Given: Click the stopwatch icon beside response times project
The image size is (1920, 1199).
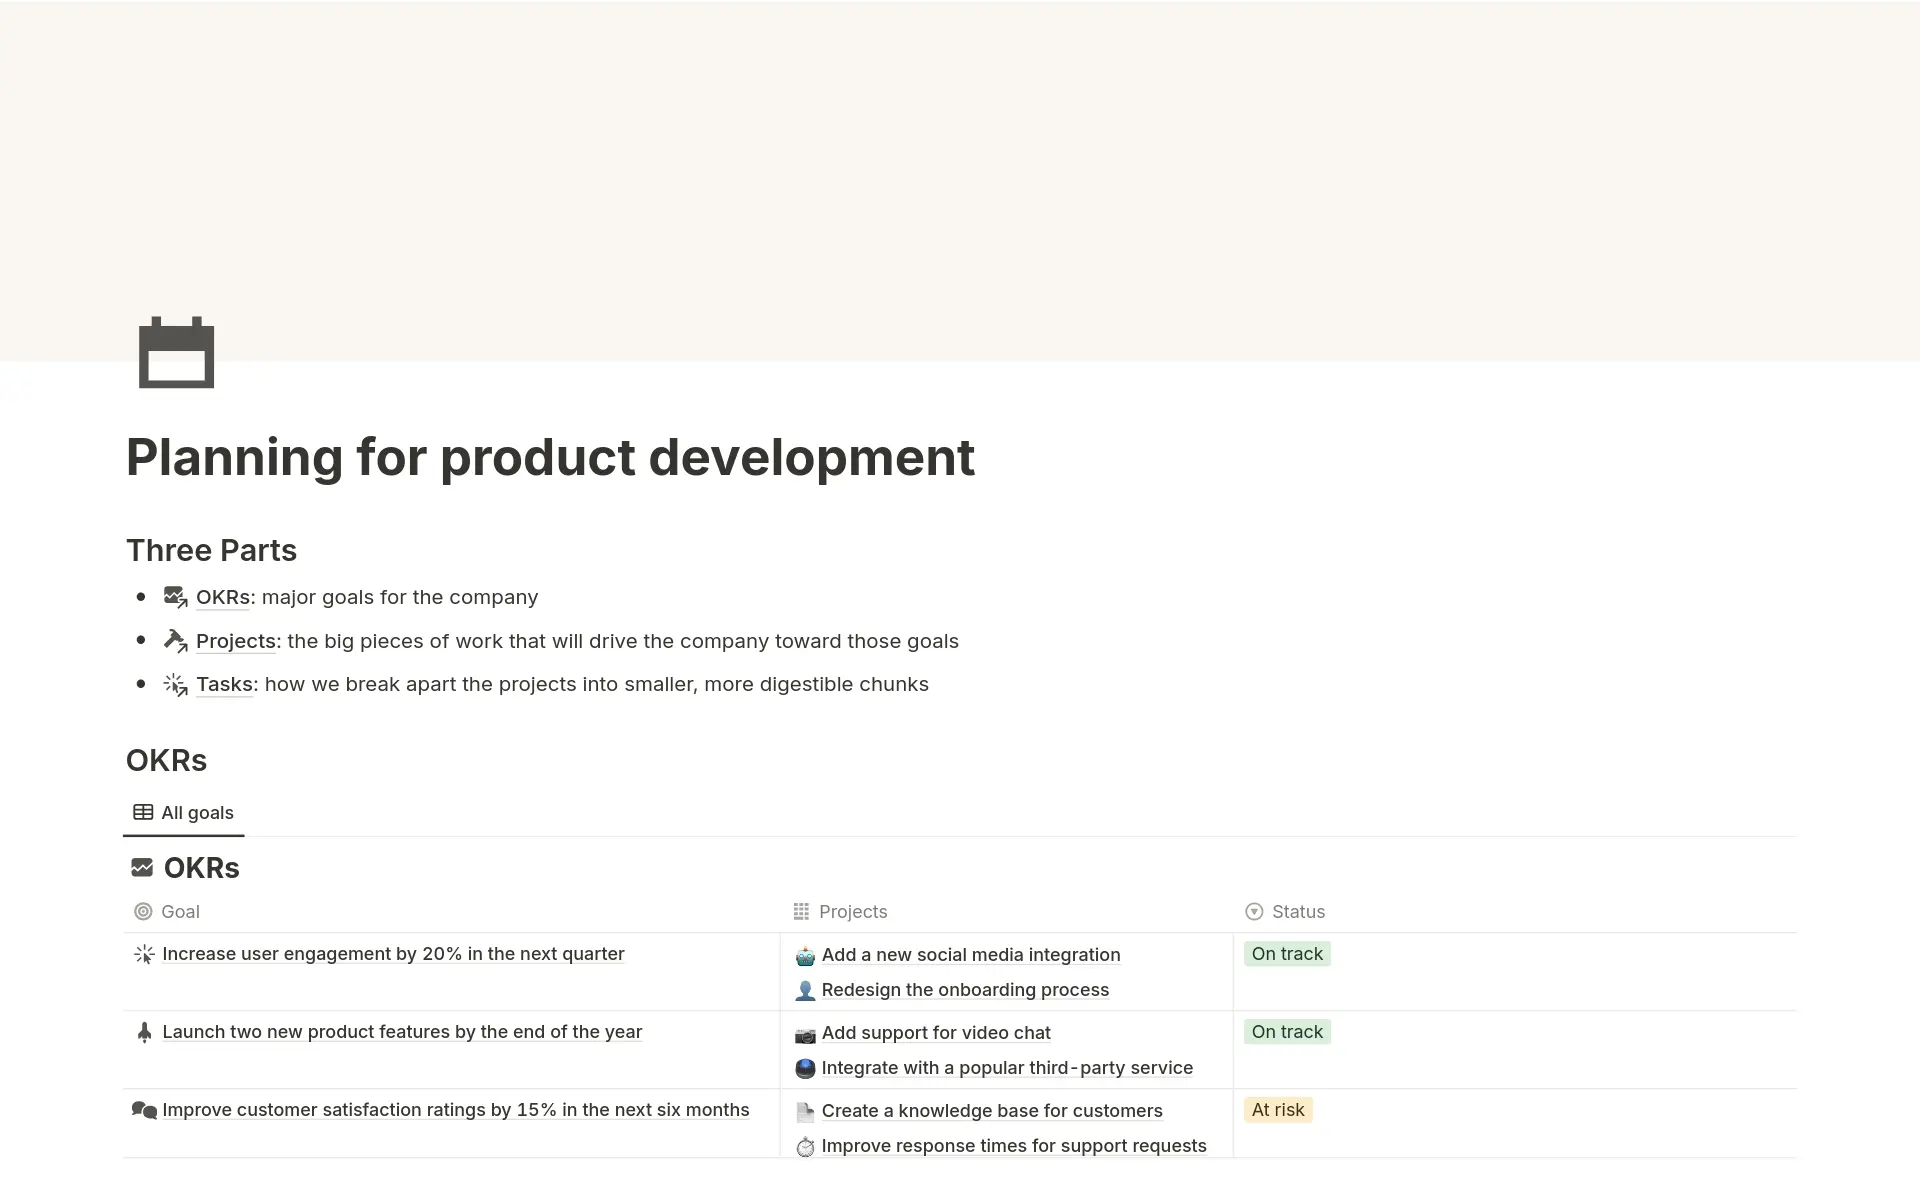Looking at the screenshot, I should click(x=804, y=1146).
